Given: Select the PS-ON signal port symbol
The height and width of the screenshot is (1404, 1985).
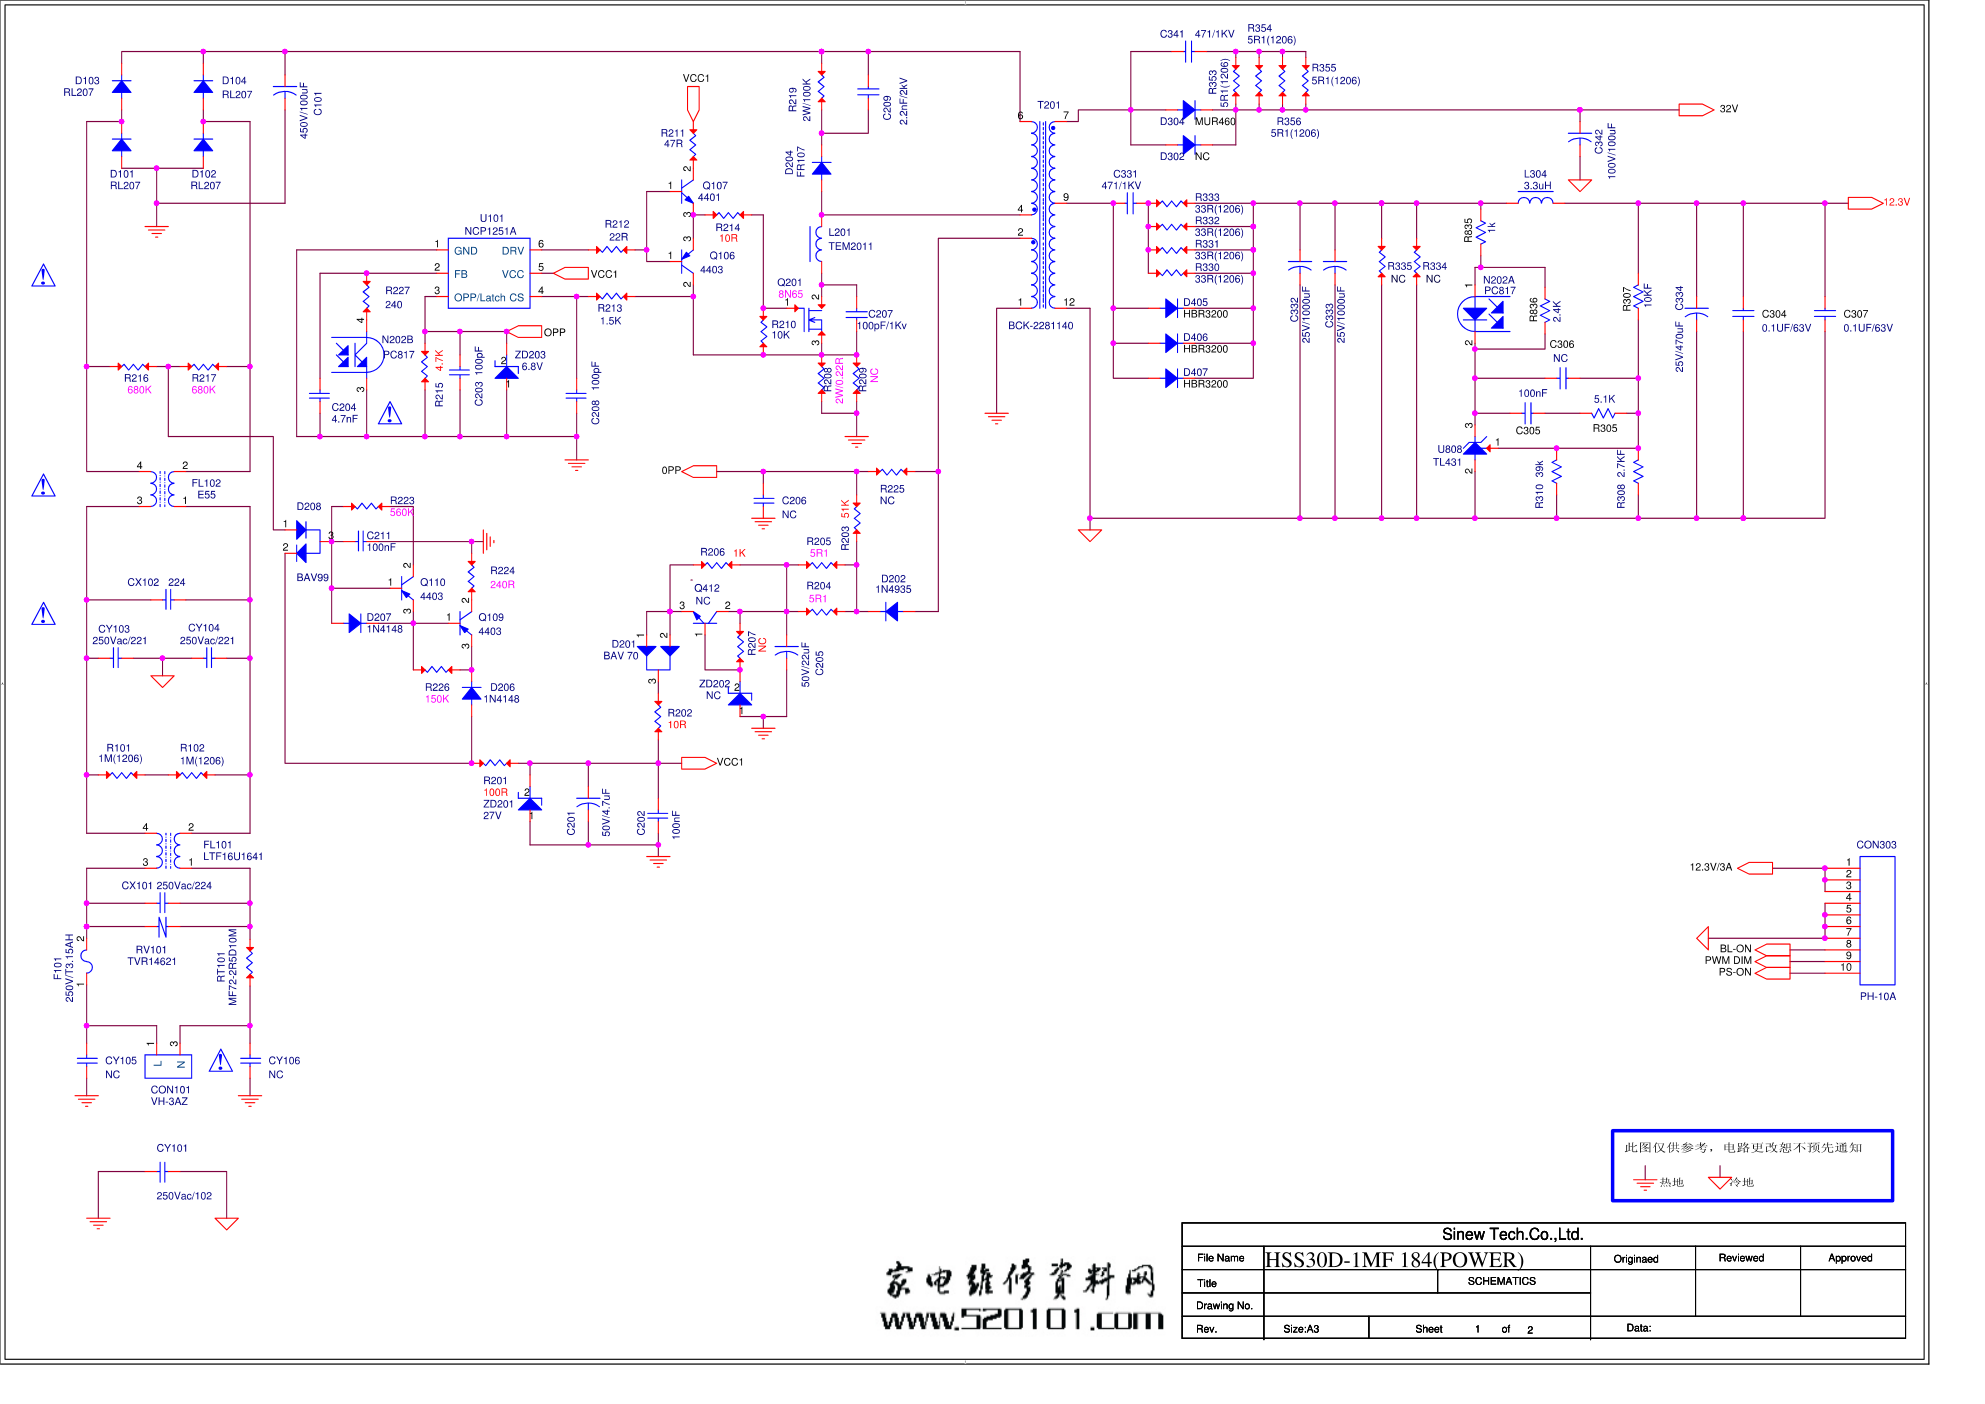Looking at the screenshot, I should [1772, 972].
